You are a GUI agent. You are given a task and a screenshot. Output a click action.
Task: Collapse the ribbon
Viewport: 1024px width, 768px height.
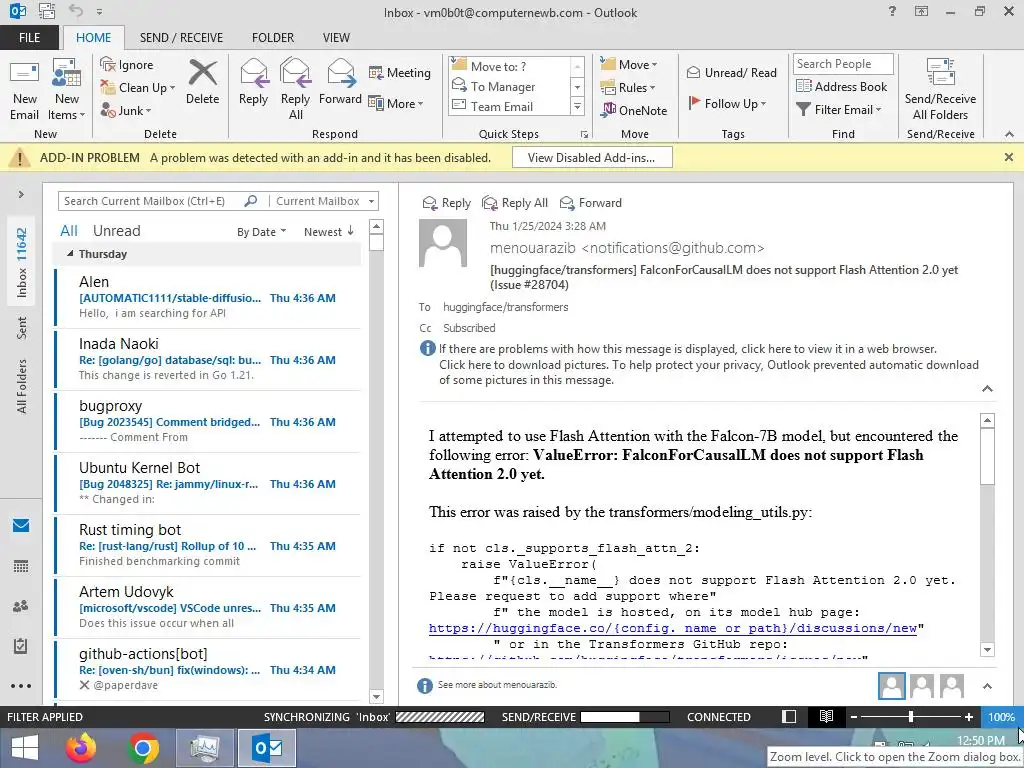(x=1009, y=134)
